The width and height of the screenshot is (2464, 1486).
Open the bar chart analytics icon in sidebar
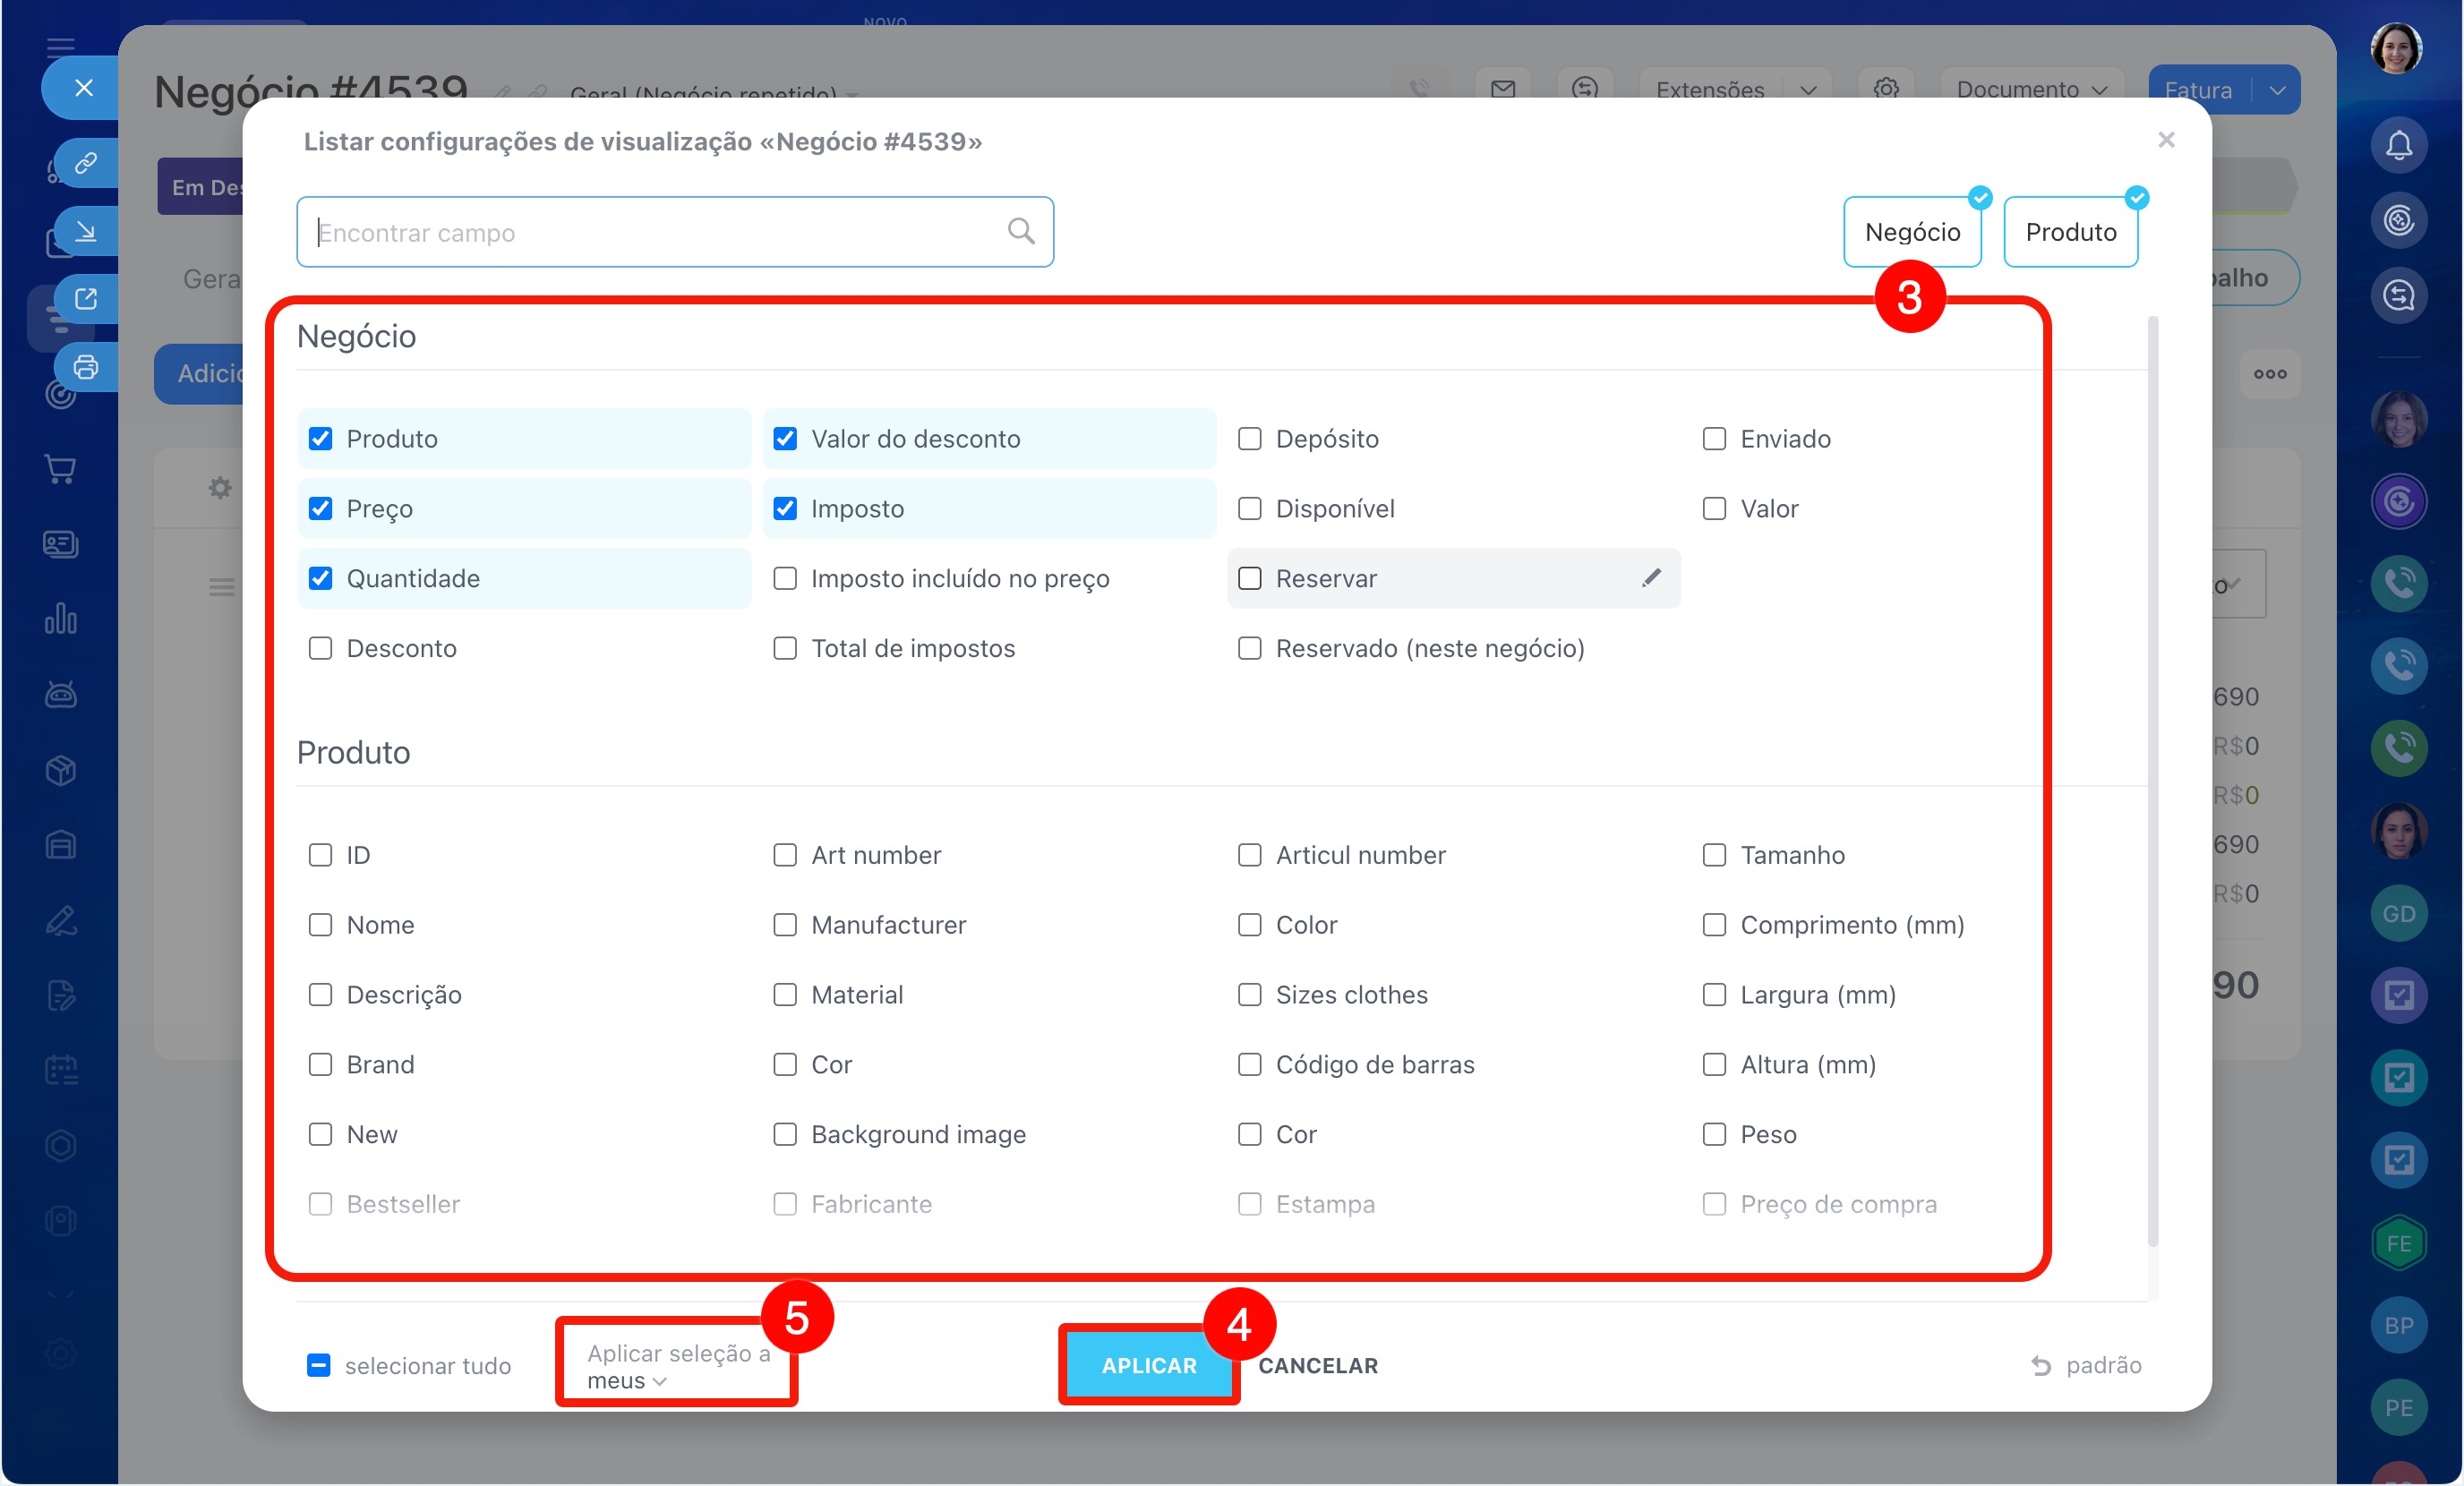(61, 618)
